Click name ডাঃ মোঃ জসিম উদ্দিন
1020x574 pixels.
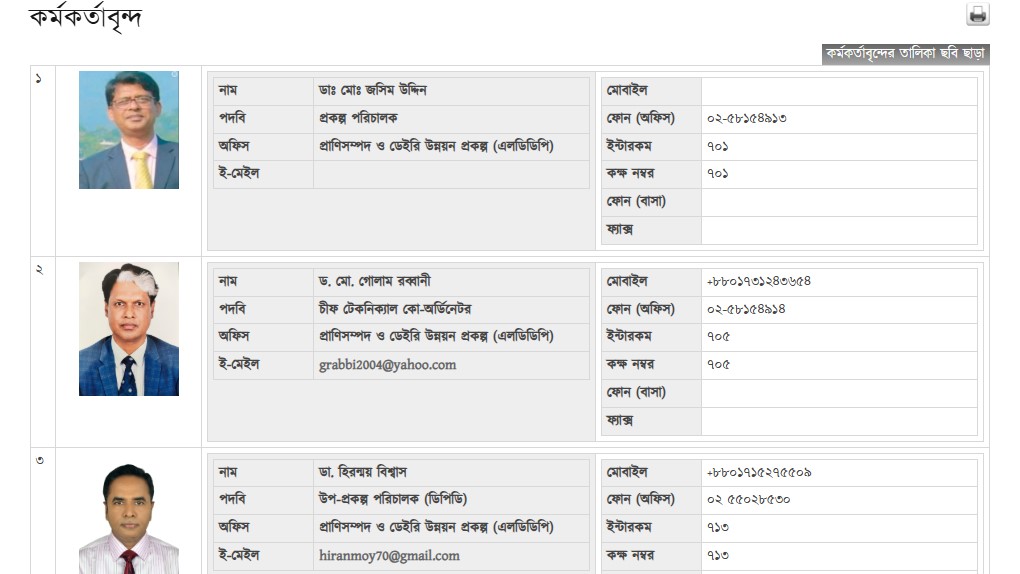(x=373, y=90)
